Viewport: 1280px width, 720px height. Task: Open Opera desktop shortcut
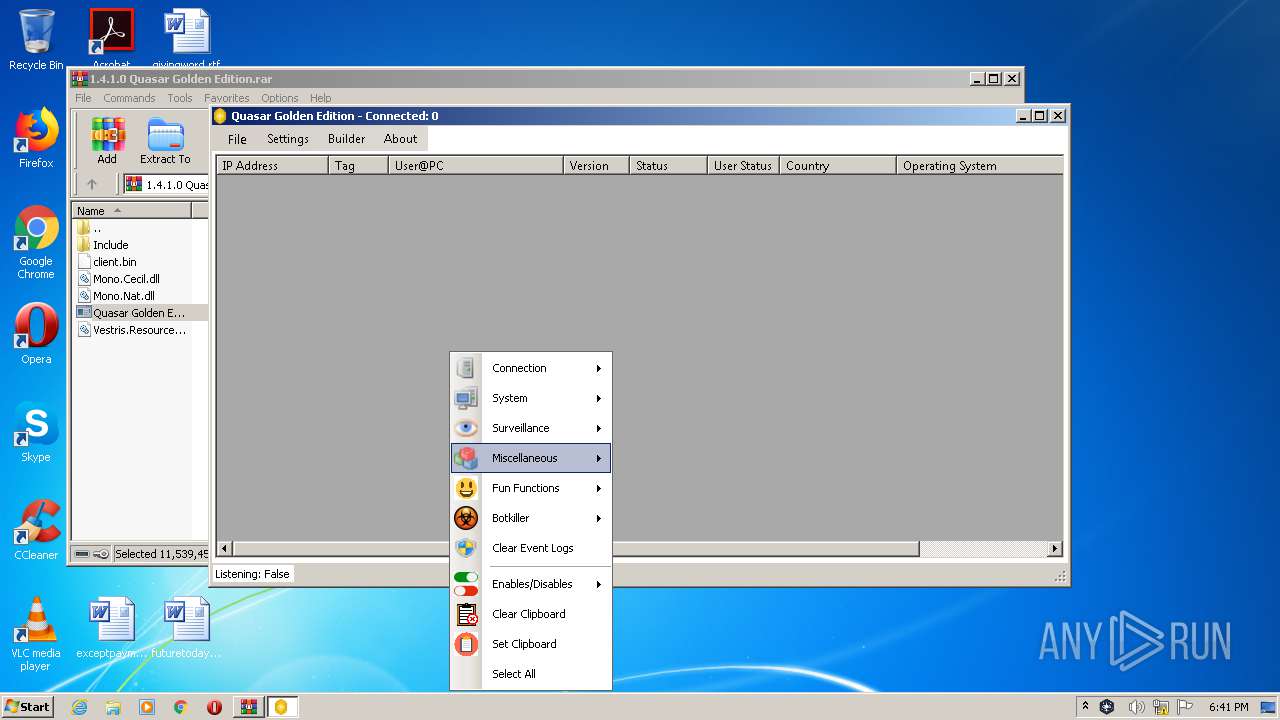pyautogui.click(x=36, y=334)
